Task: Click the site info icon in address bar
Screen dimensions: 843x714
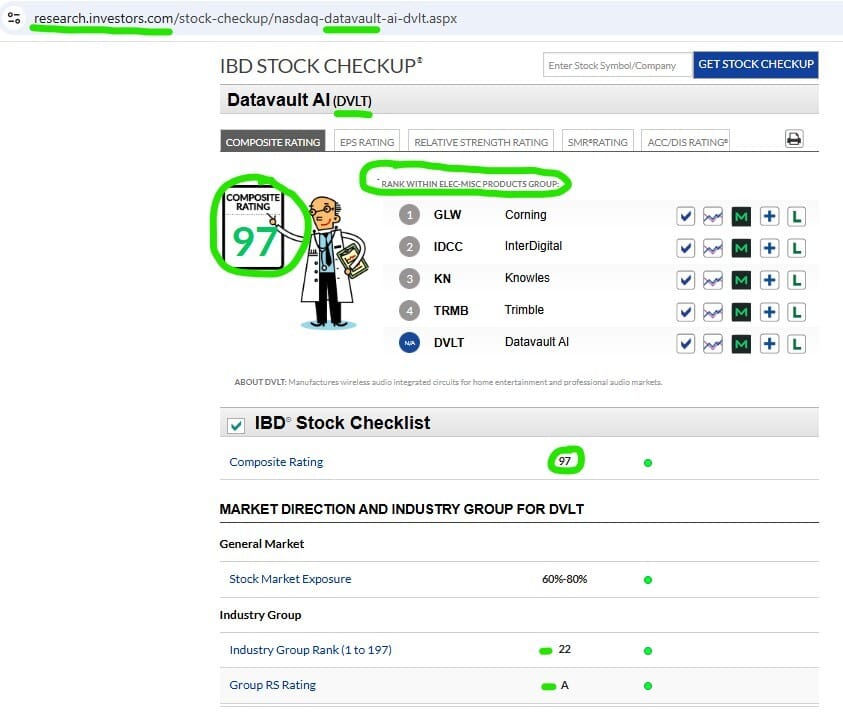Action: coord(15,18)
